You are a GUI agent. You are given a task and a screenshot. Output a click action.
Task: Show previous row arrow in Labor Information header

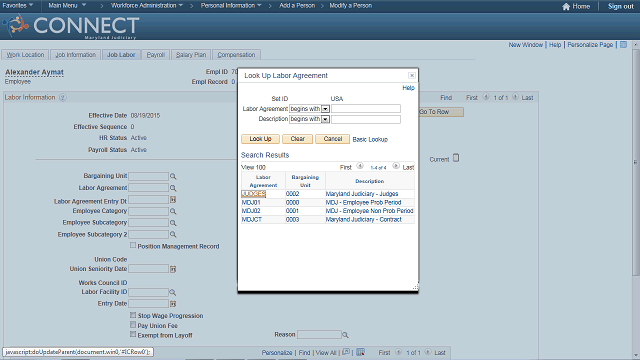486,97
